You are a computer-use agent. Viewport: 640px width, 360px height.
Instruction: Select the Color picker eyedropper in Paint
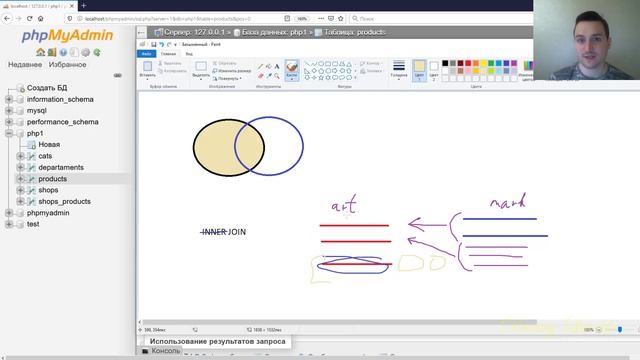coord(269,76)
